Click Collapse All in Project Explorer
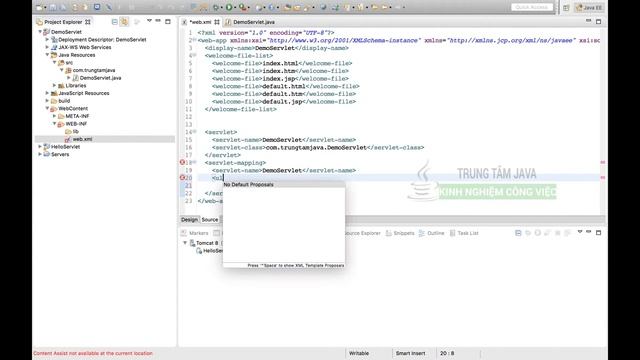 point(115,22)
